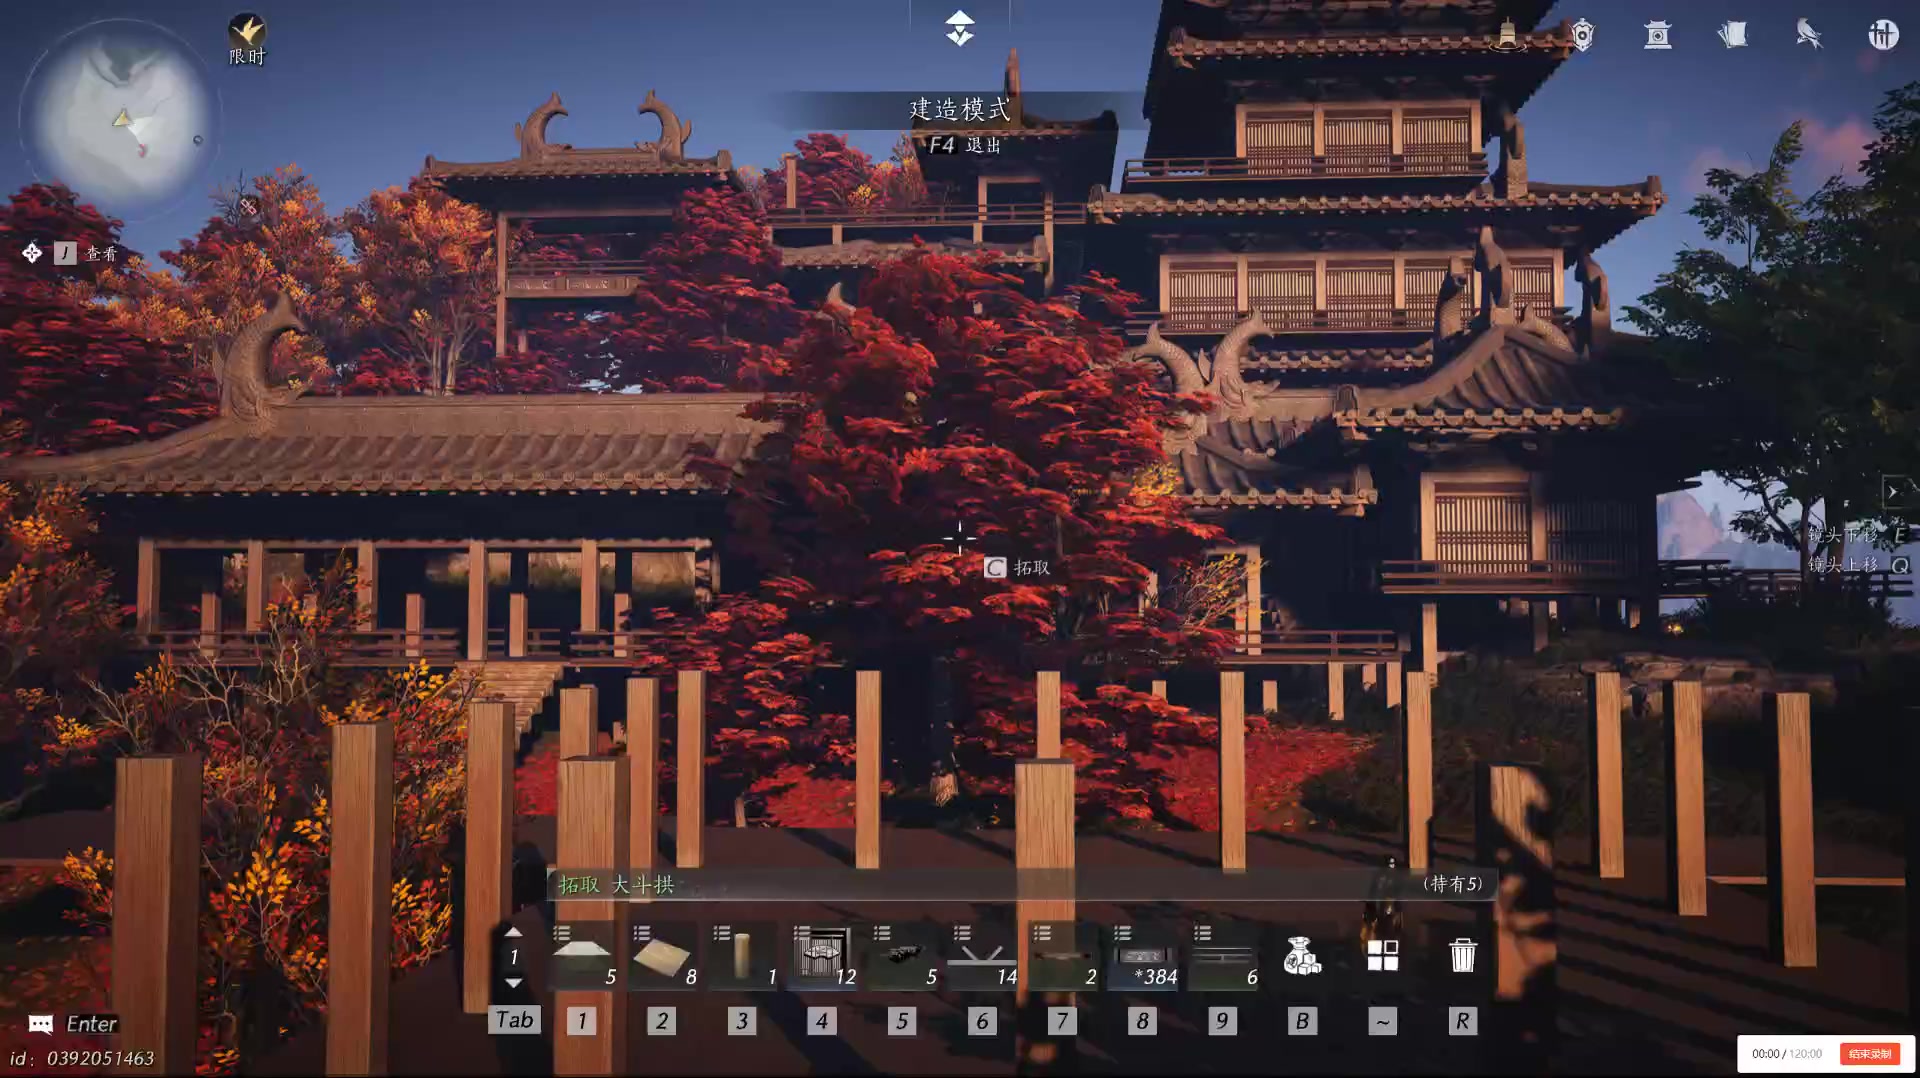Open chat via the speech bubble icon
The height and width of the screenshot is (1078, 1920).
pos(41,1024)
